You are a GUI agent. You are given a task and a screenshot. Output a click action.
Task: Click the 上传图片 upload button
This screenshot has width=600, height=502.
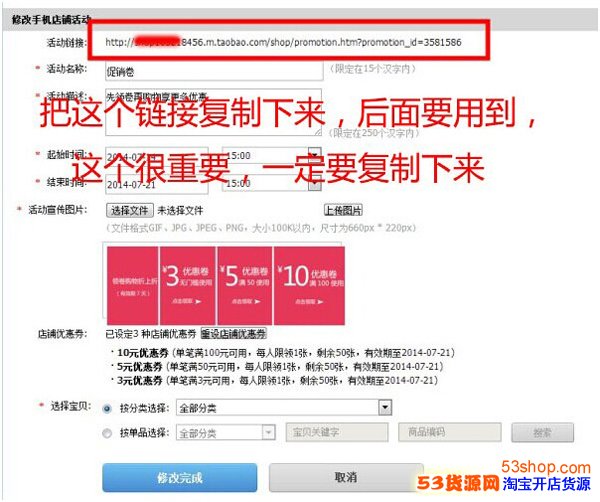[343, 210]
